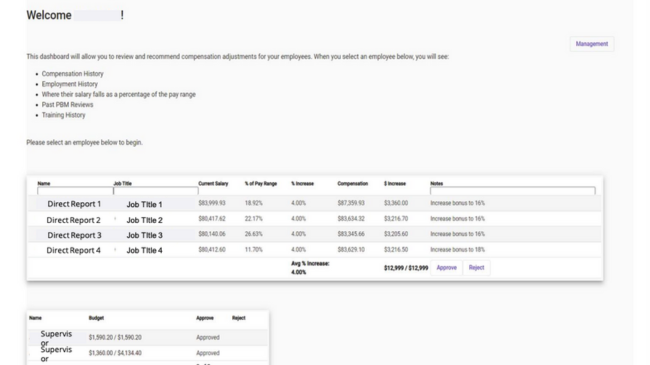Click Job Title 1 cell
The image size is (650, 365).
[144, 204]
